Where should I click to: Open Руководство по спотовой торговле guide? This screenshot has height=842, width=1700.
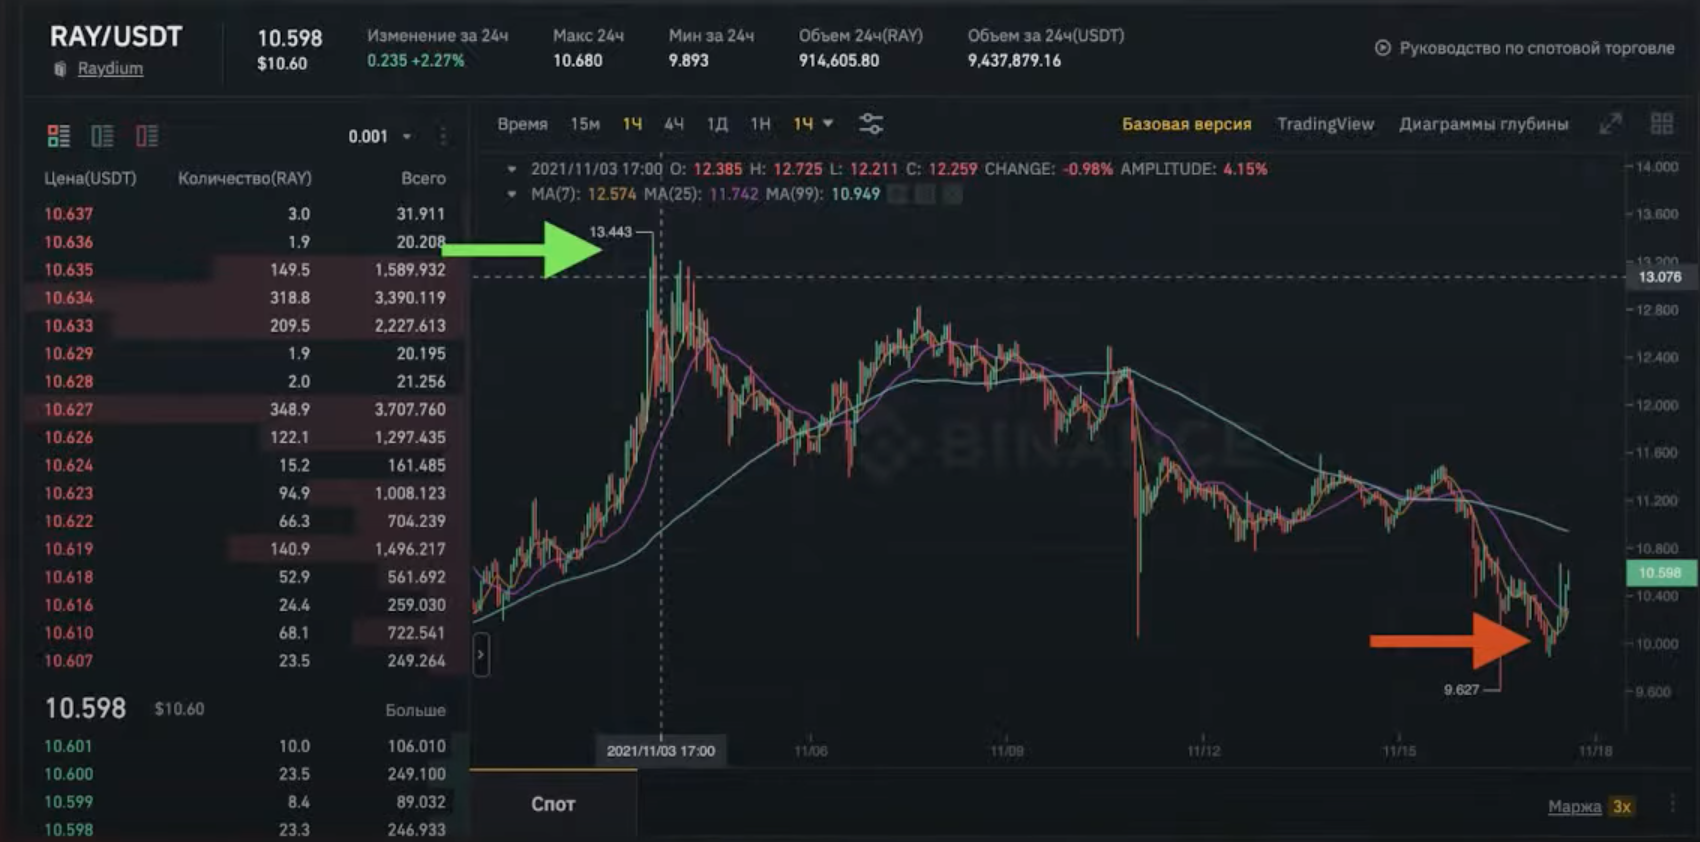[x=1536, y=48]
